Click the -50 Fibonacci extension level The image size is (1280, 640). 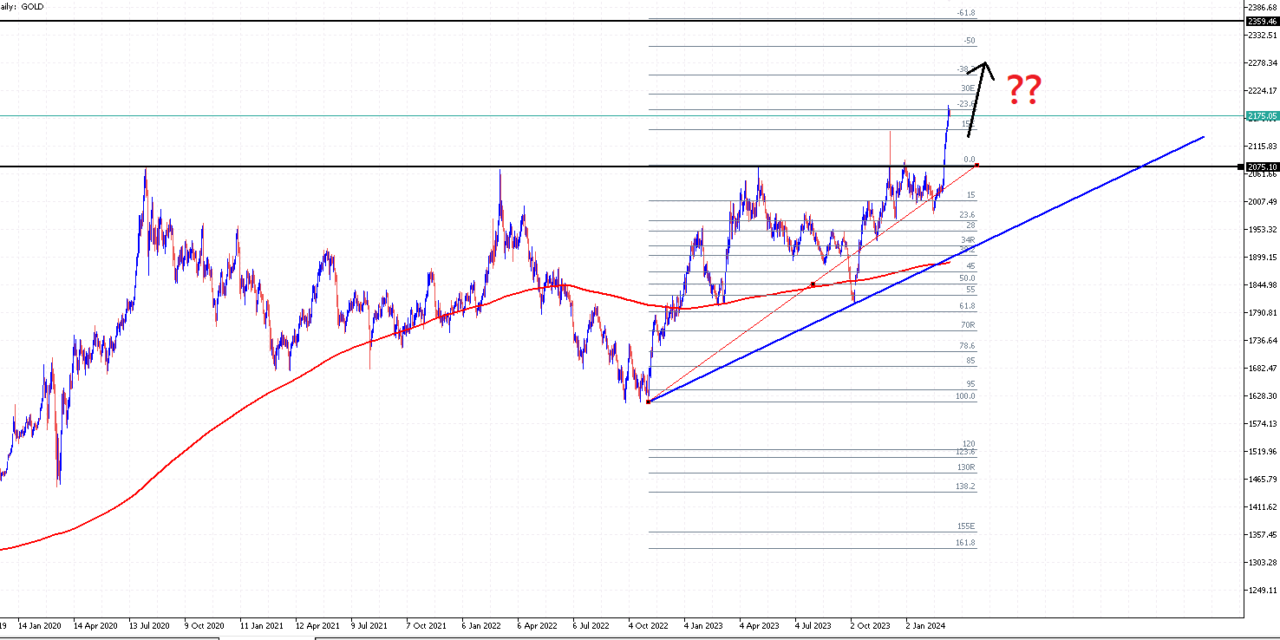[970, 41]
